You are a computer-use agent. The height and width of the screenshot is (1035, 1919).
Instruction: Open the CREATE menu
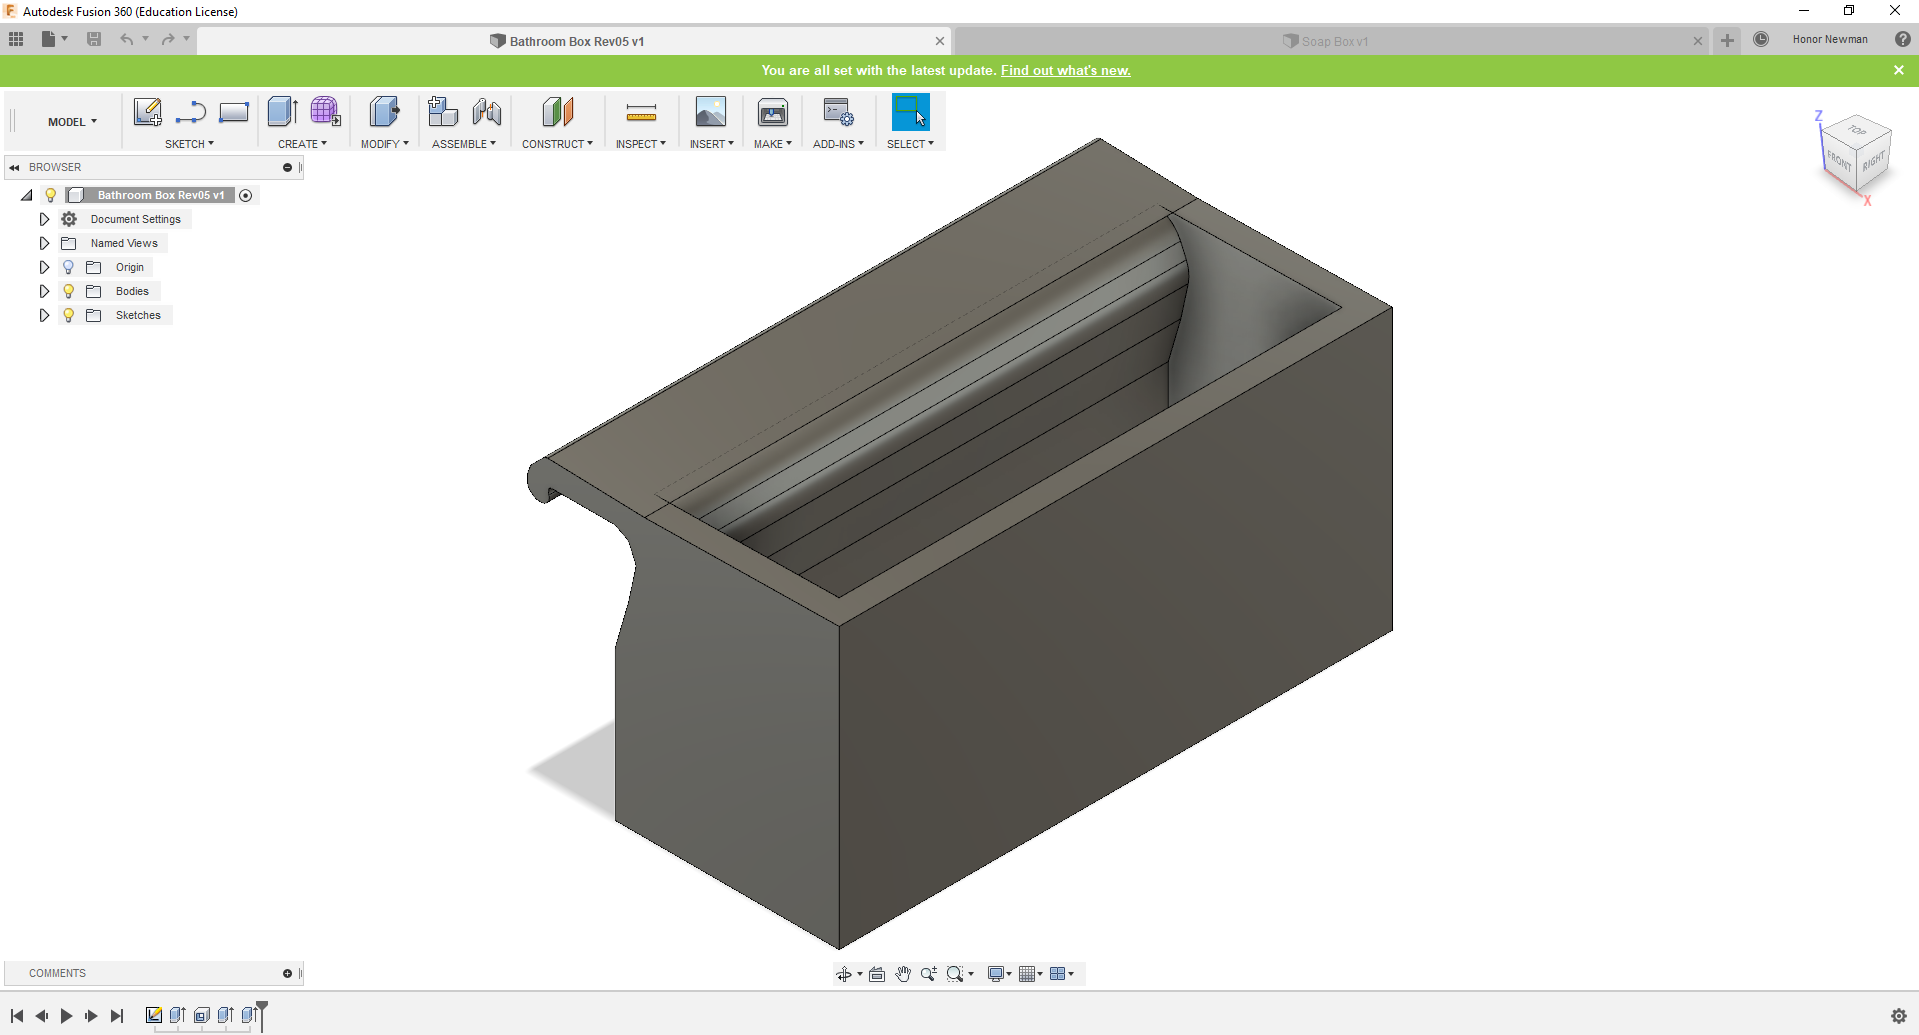click(302, 144)
